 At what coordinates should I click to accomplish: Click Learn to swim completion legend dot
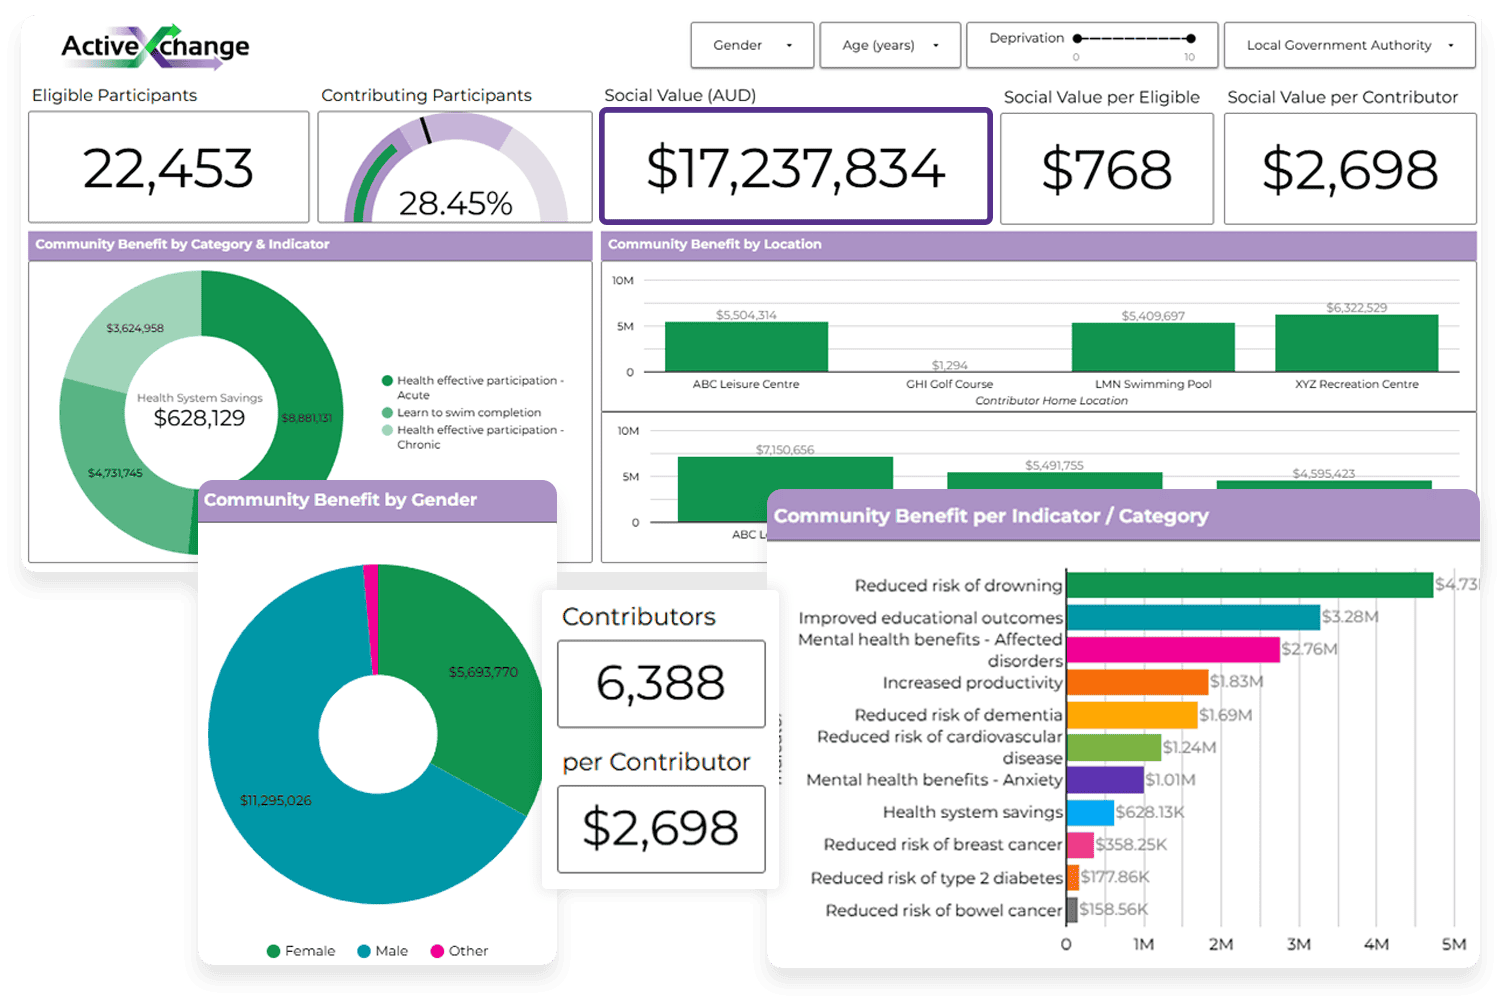point(387,413)
